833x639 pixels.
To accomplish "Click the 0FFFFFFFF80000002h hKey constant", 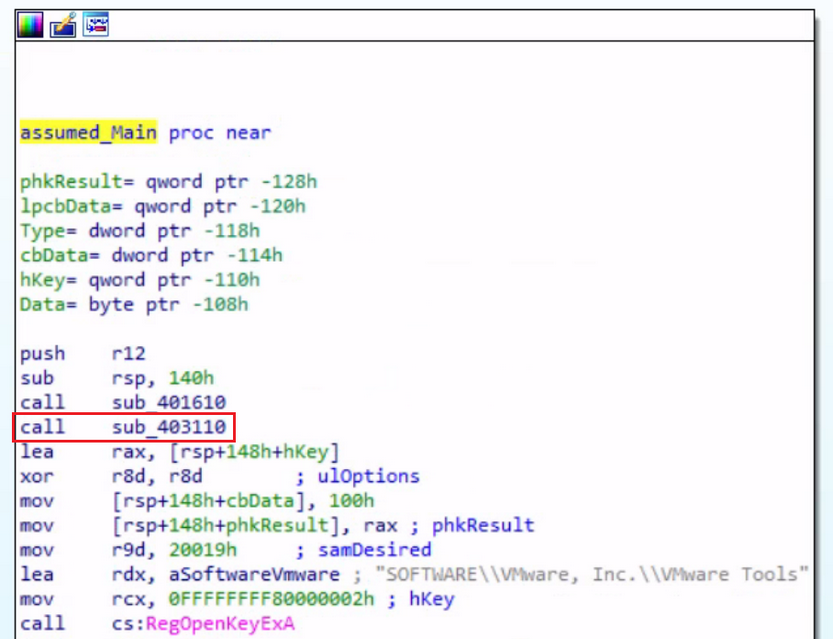I will click(271, 599).
